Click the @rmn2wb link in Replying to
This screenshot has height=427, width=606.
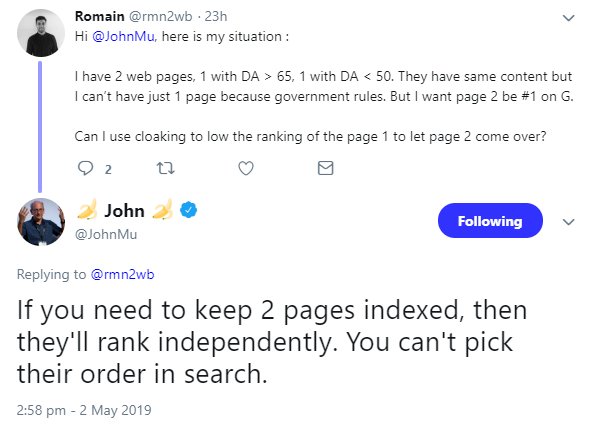[x=123, y=273]
